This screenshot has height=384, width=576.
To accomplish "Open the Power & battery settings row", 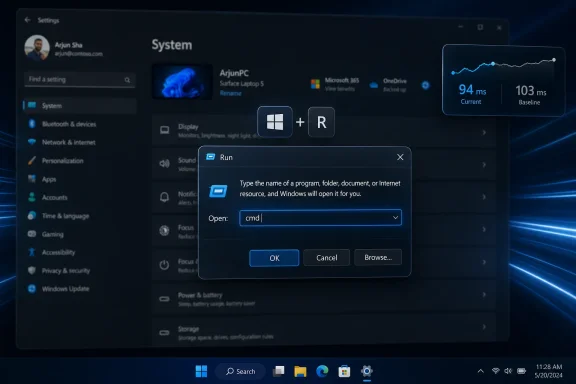I will pyautogui.click(x=324, y=298).
